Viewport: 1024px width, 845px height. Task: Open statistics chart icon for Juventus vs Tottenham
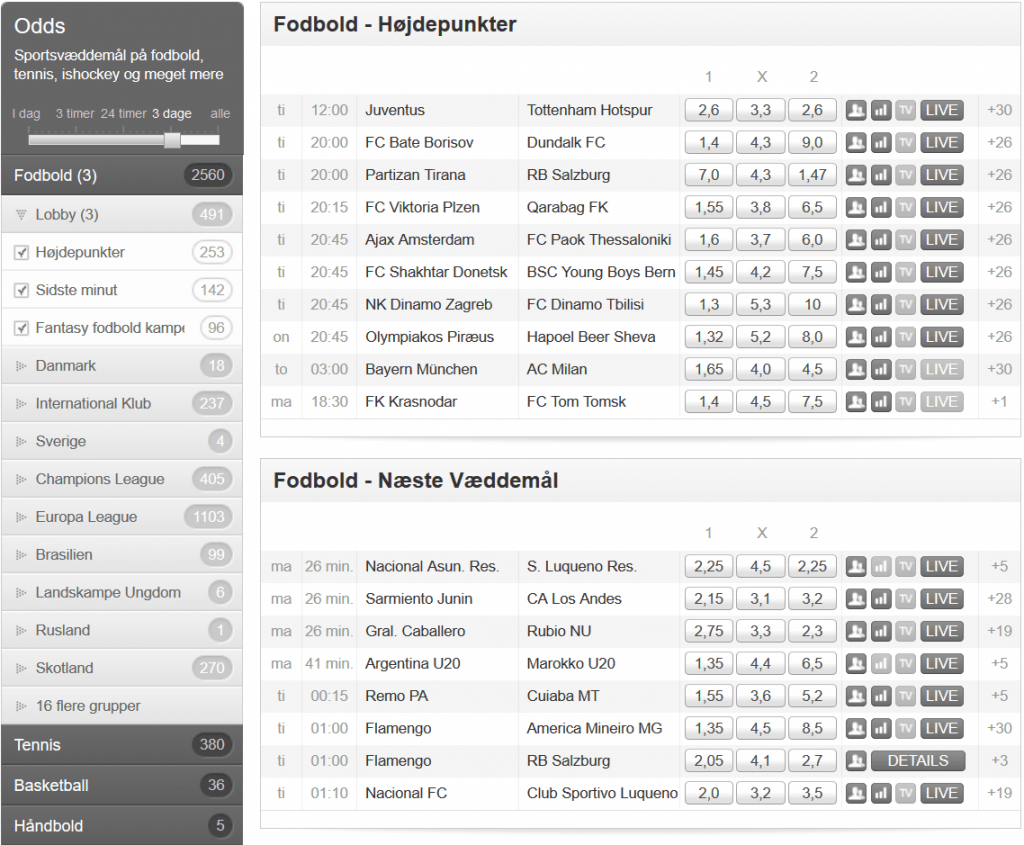tap(880, 110)
